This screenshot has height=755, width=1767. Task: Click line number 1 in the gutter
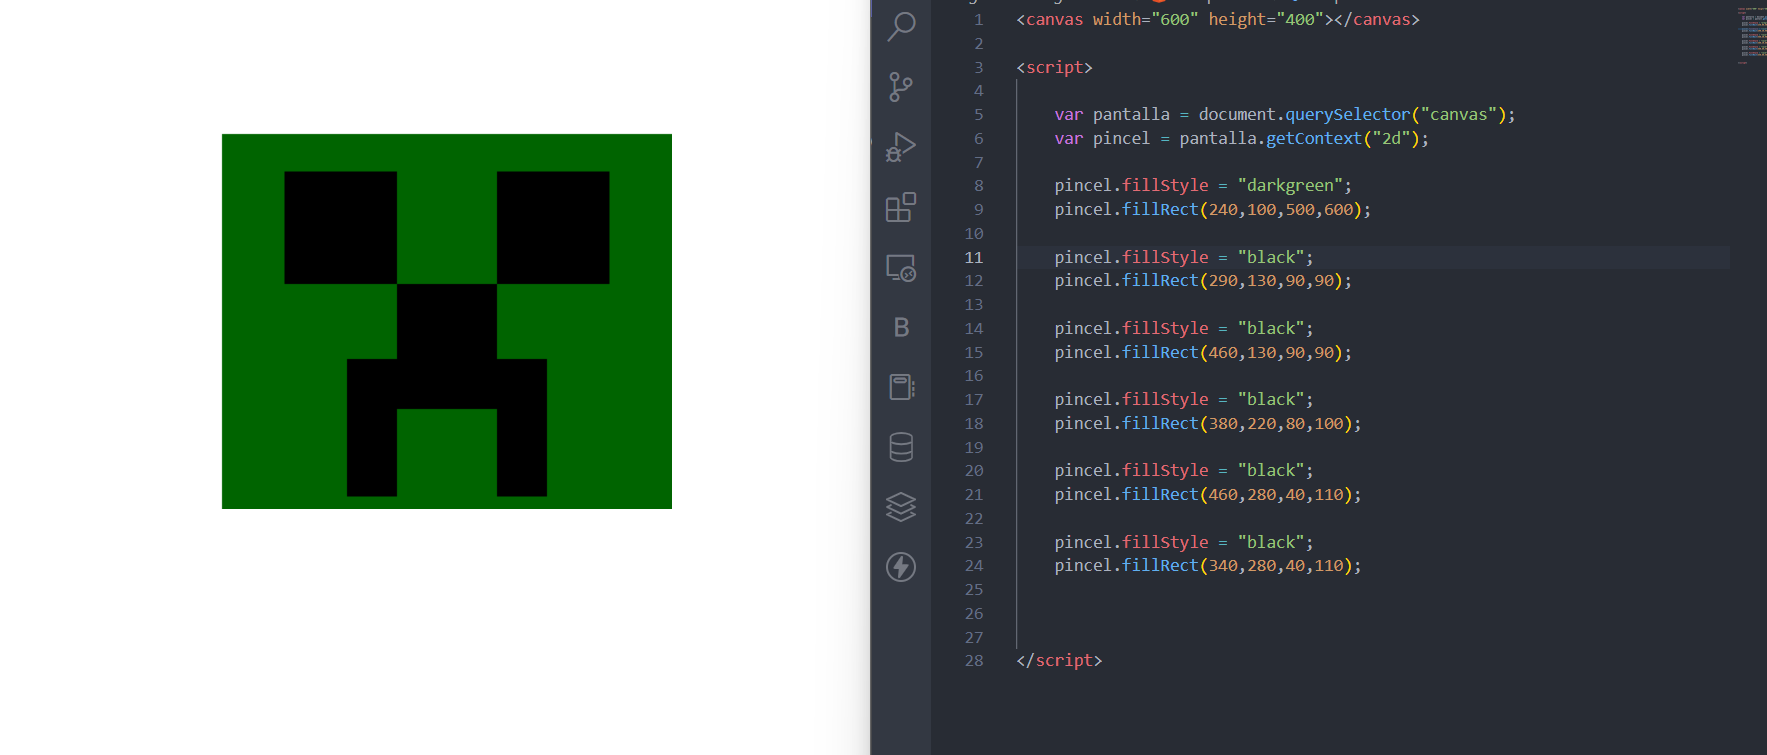[x=978, y=20]
